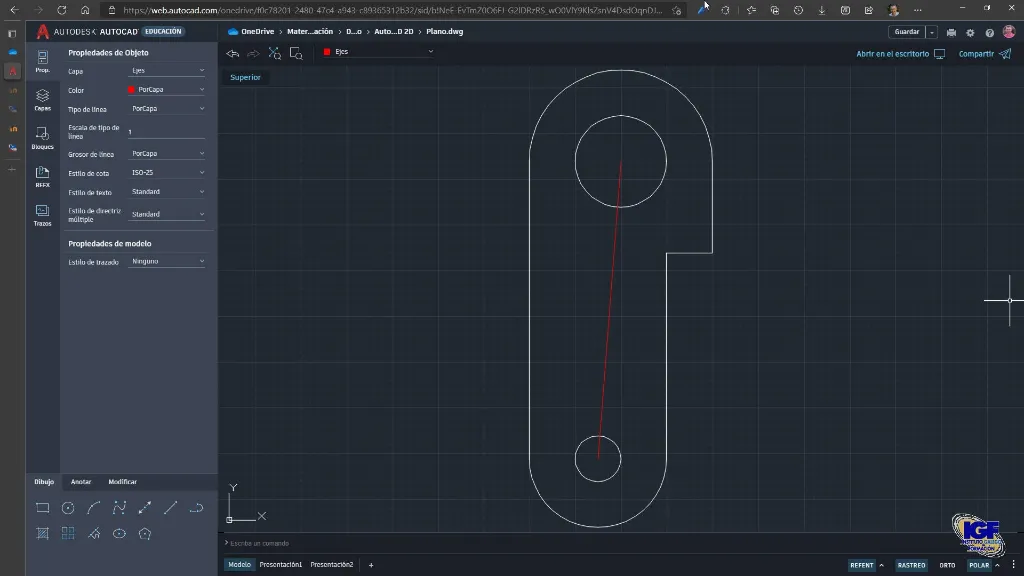Click the zoom window icon

(x=296, y=54)
